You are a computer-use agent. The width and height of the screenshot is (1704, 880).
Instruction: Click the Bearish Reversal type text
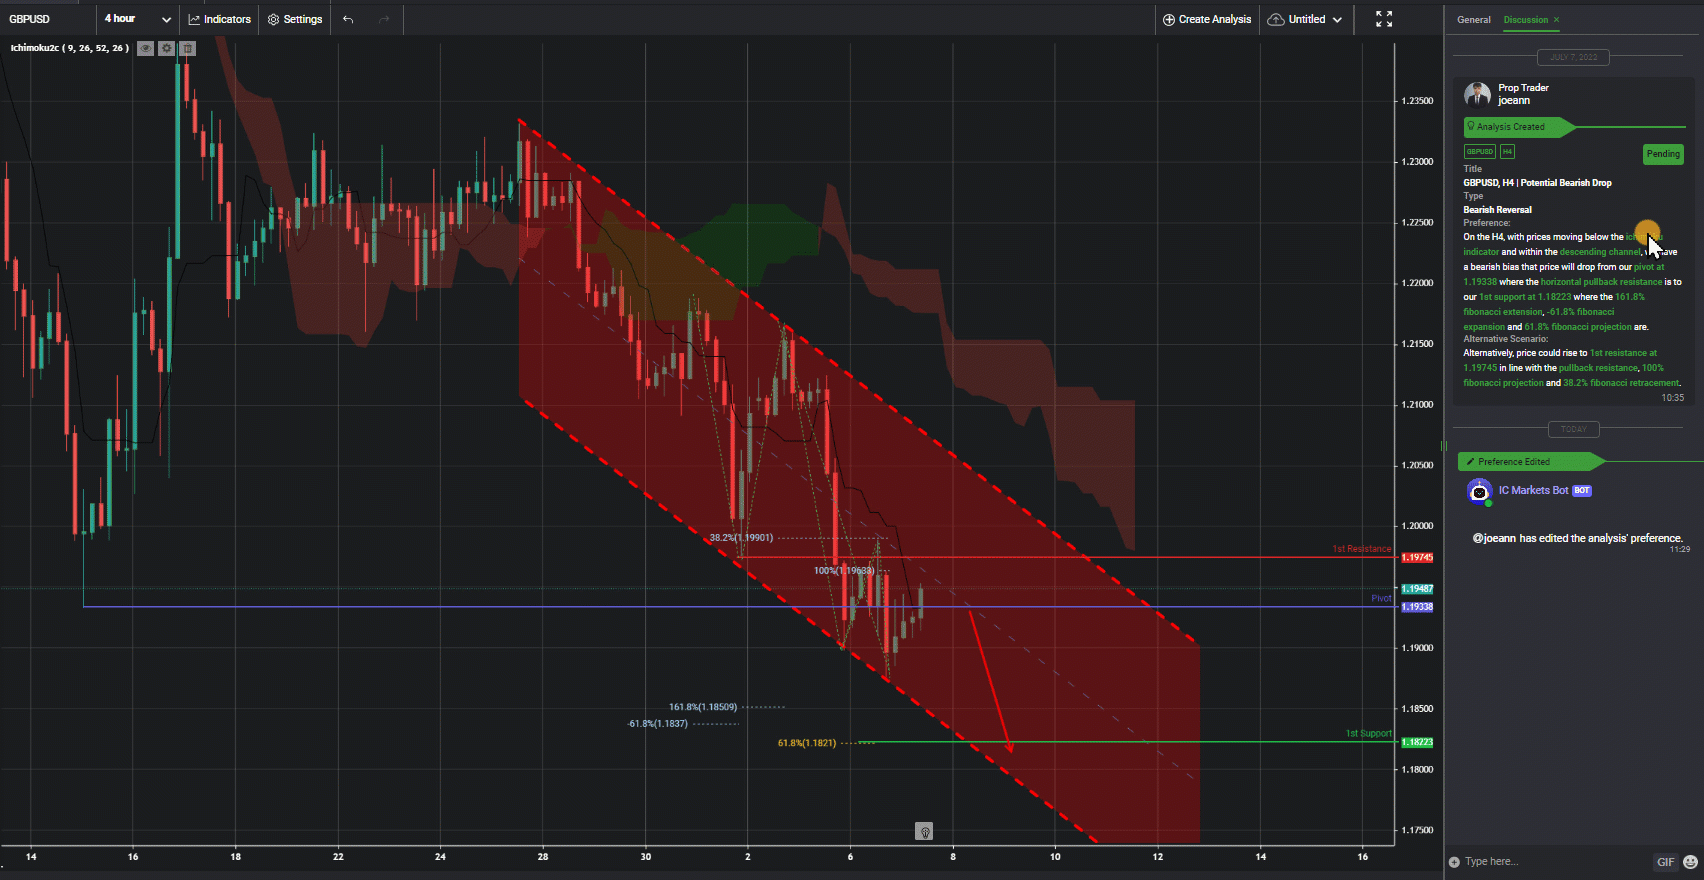click(x=1497, y=210)
